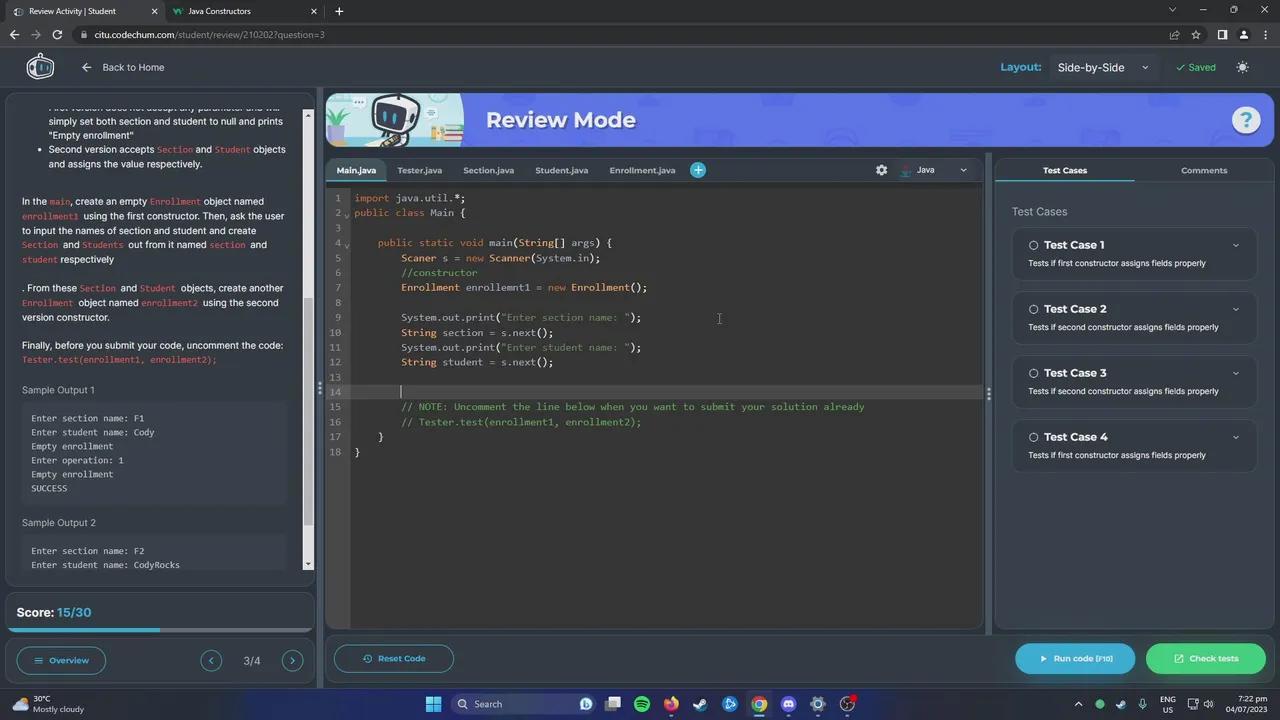
Task: Toggle the dark/light theme sun icon
Action: [x=1242, y=67]
